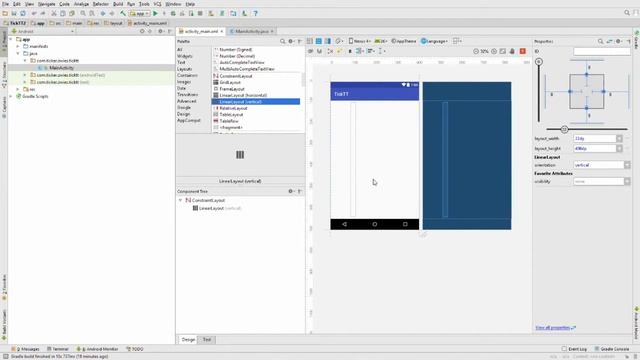Open the visibility none dropdown arrow

[627, 182]
